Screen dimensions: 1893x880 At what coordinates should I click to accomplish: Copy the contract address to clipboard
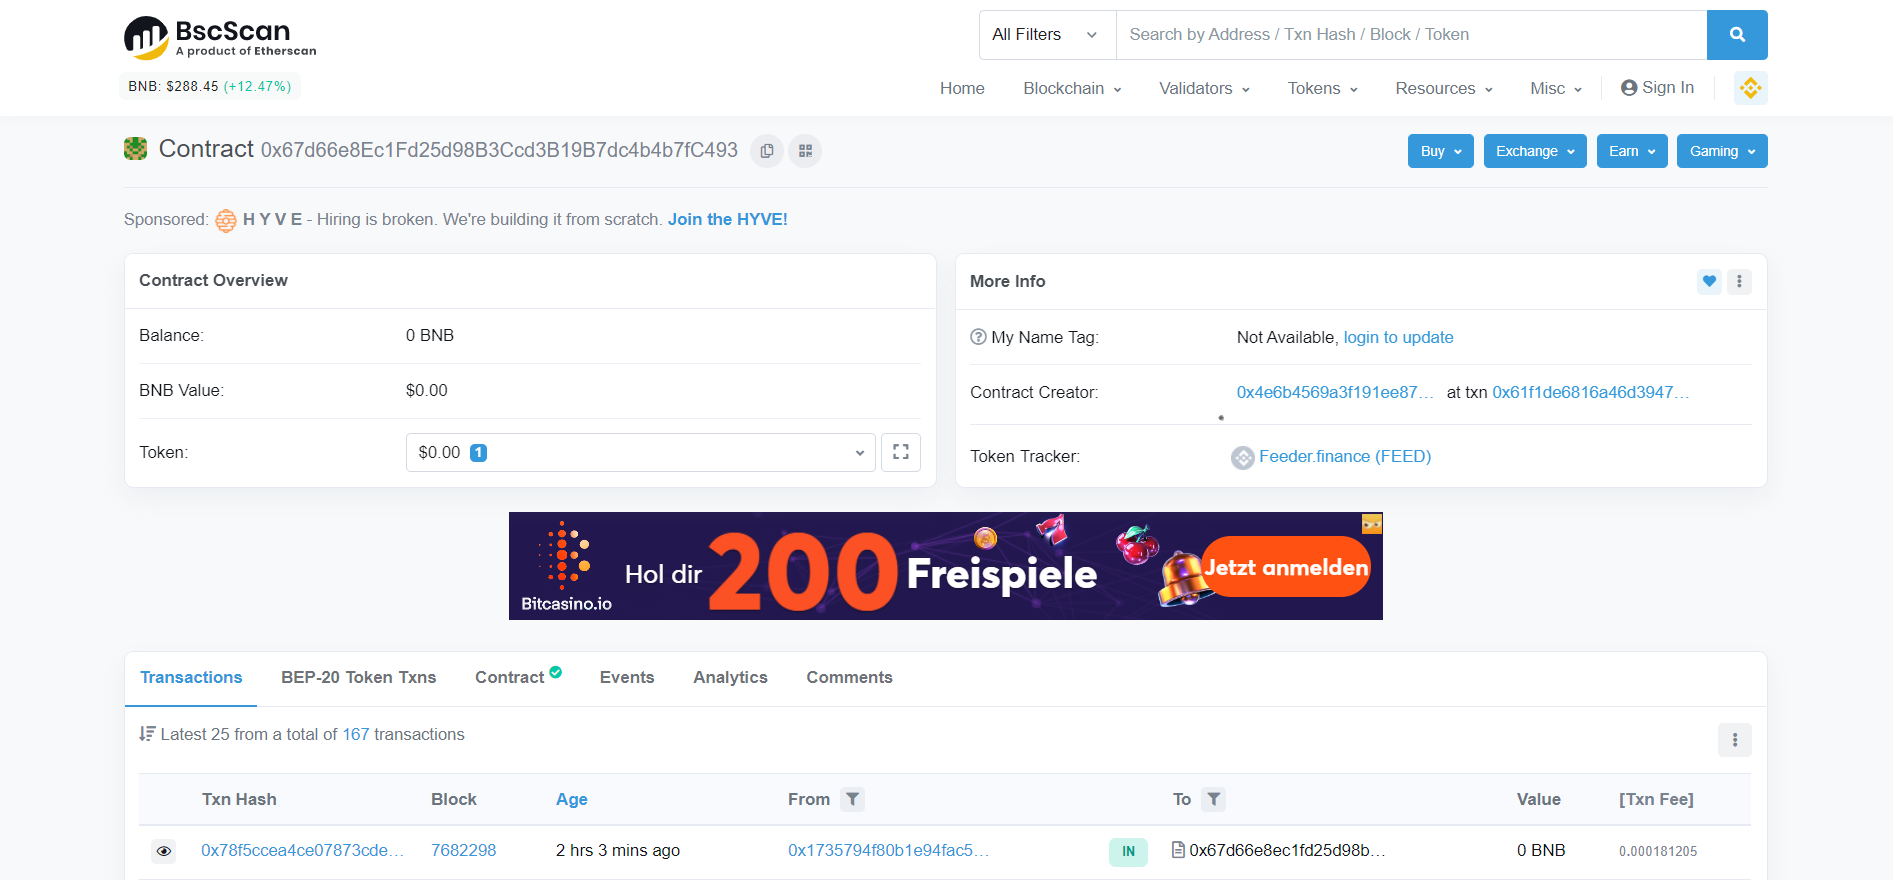(767, 151)
